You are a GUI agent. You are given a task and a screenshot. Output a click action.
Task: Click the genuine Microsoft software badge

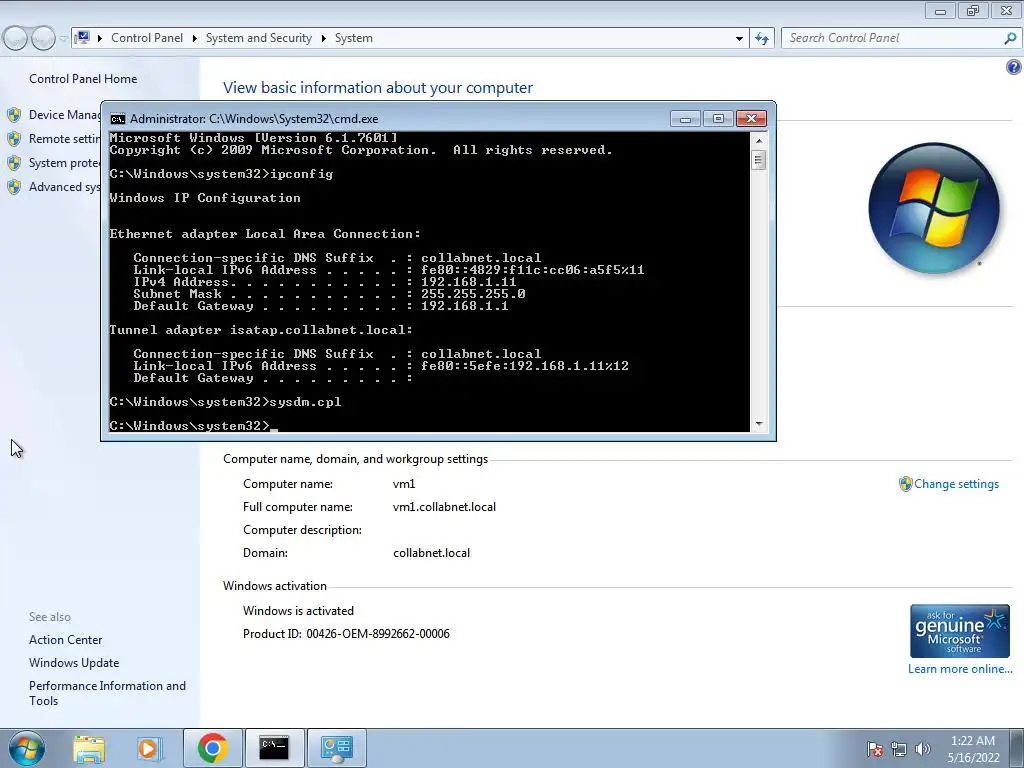point(959,631)
